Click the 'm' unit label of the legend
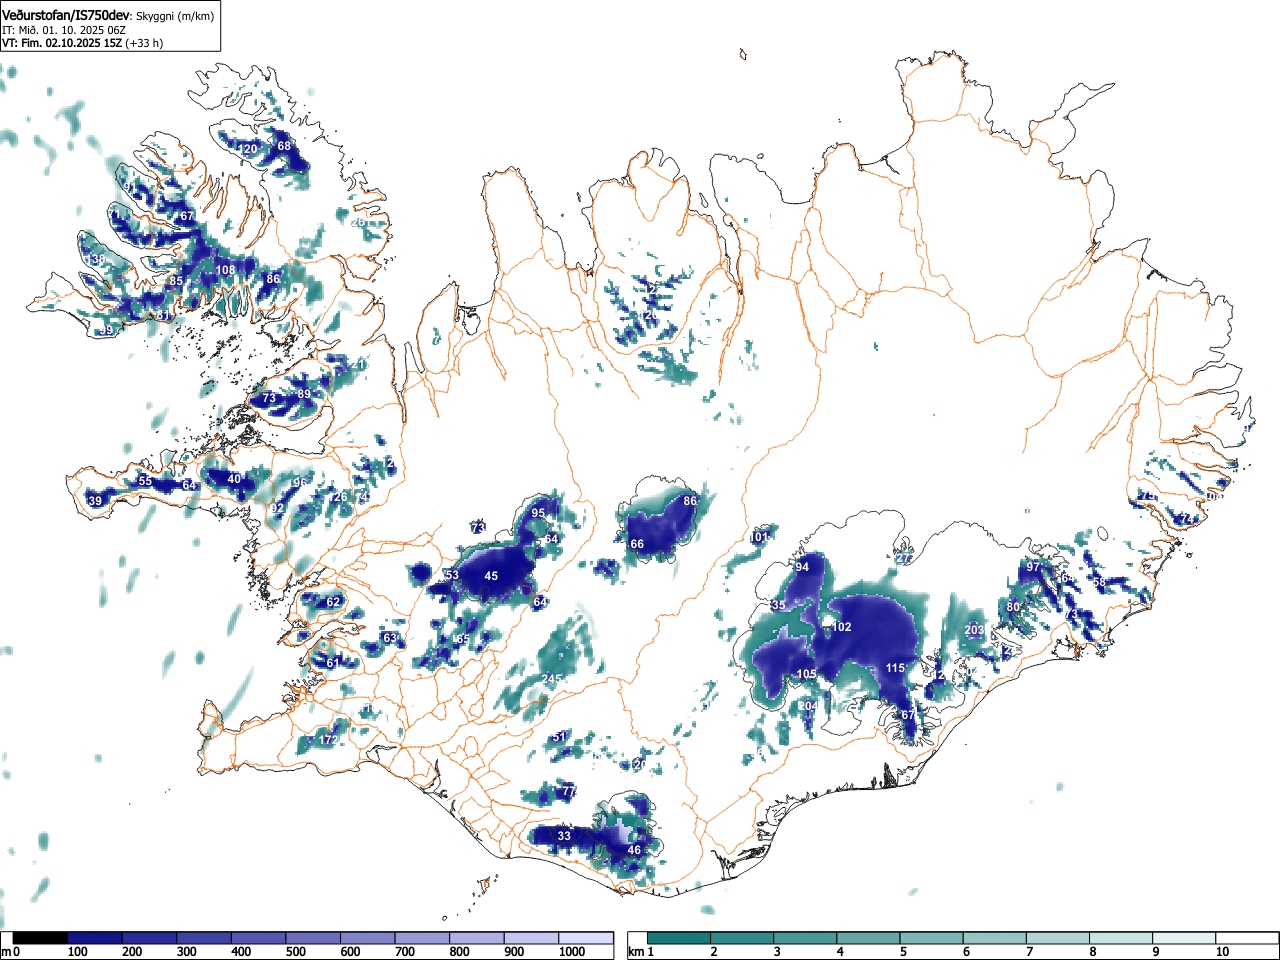This screenshot has height=960, width=1280. pos(6,952)
